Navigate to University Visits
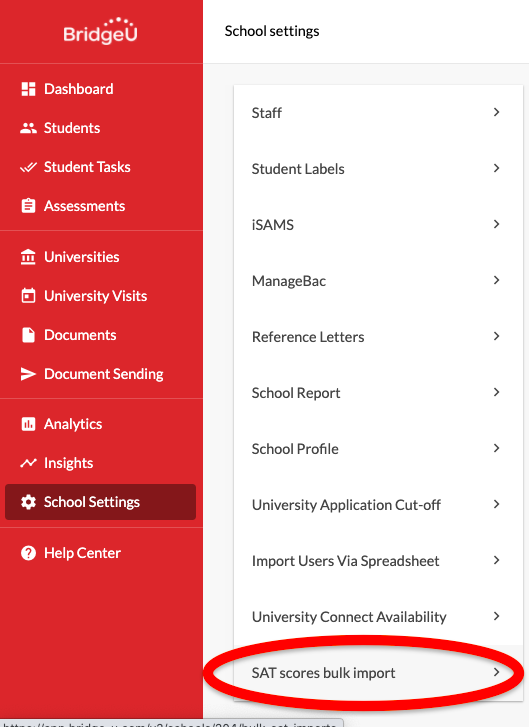 coord(96,296)
